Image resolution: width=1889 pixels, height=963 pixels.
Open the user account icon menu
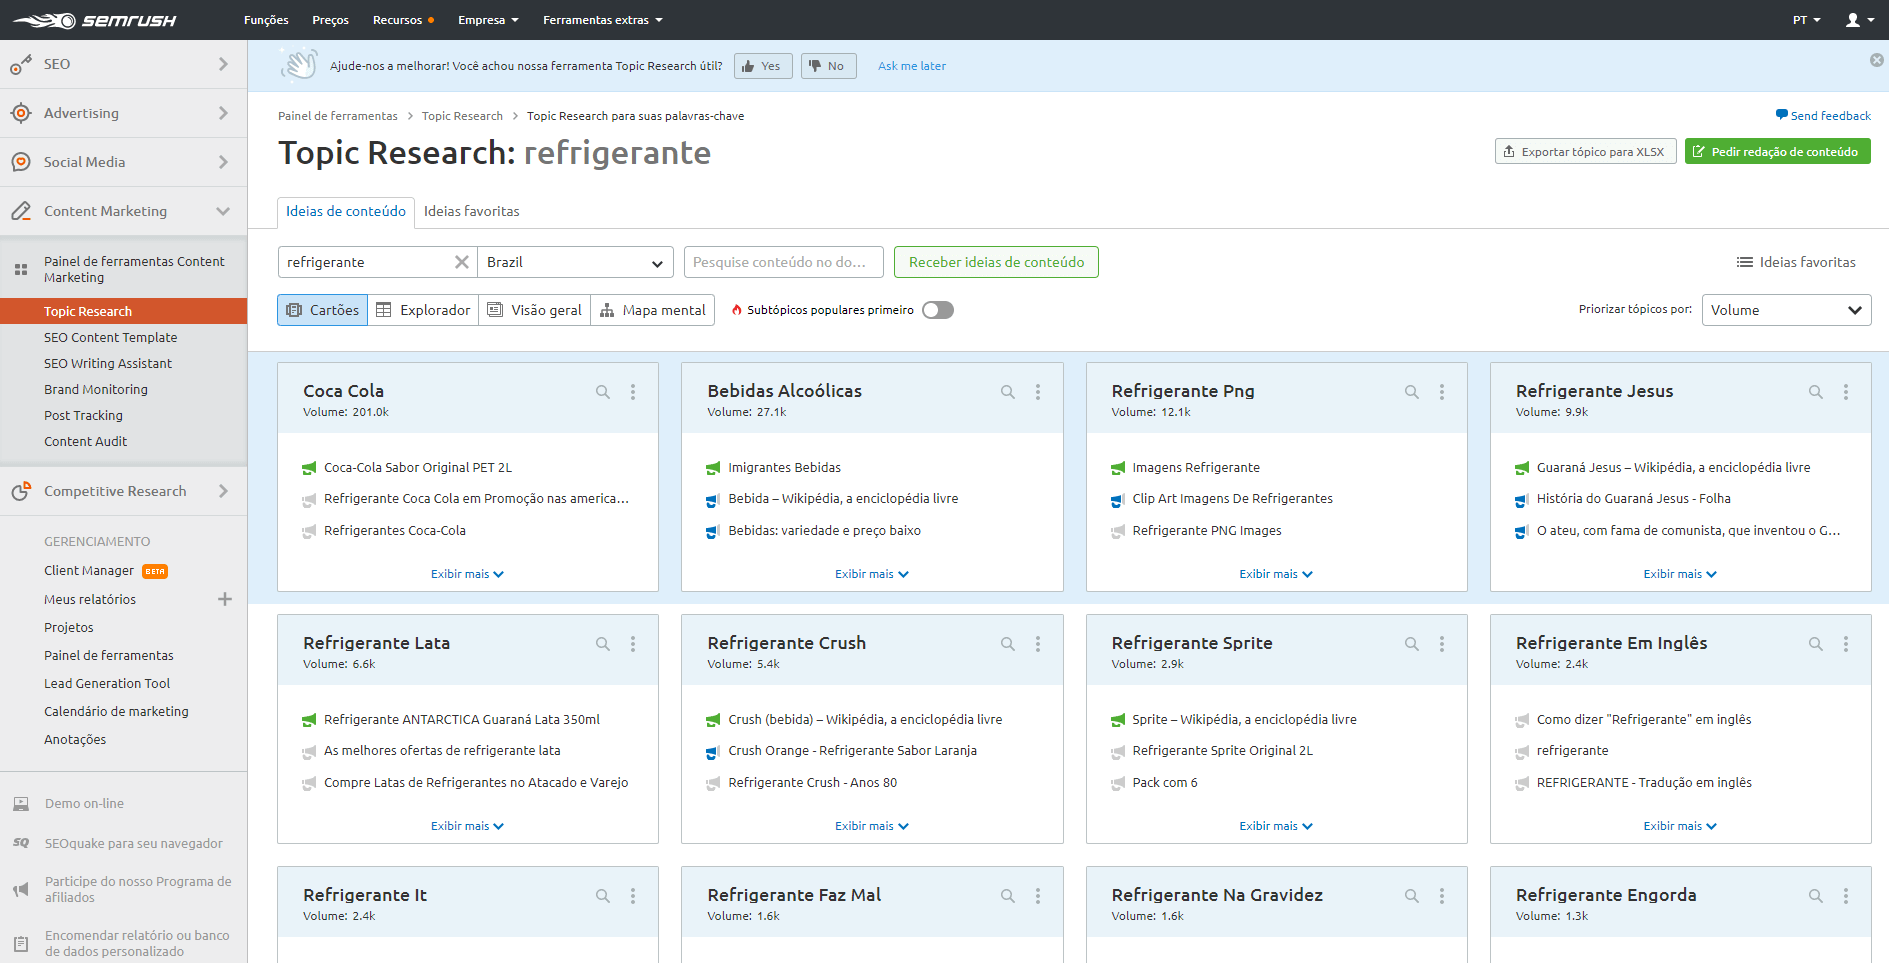[1859, 20]
